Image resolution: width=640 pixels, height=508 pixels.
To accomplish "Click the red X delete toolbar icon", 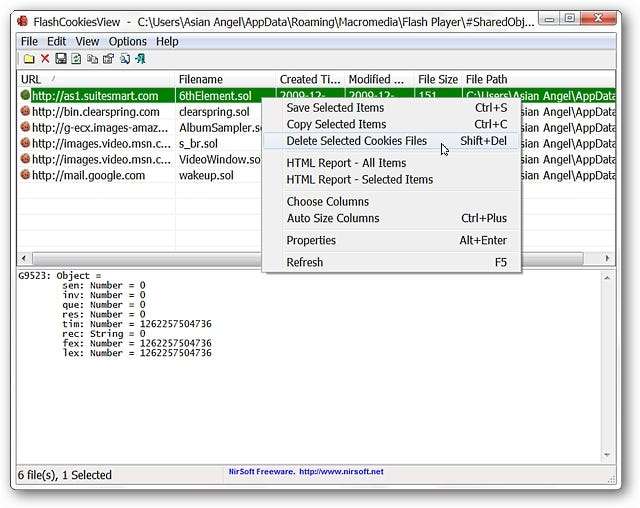I will pyautogui.click(x=44, y=59).
